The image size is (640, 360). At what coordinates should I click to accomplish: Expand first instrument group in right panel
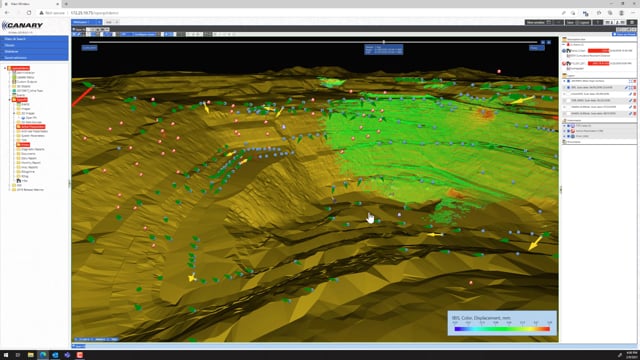click(564, 126)
